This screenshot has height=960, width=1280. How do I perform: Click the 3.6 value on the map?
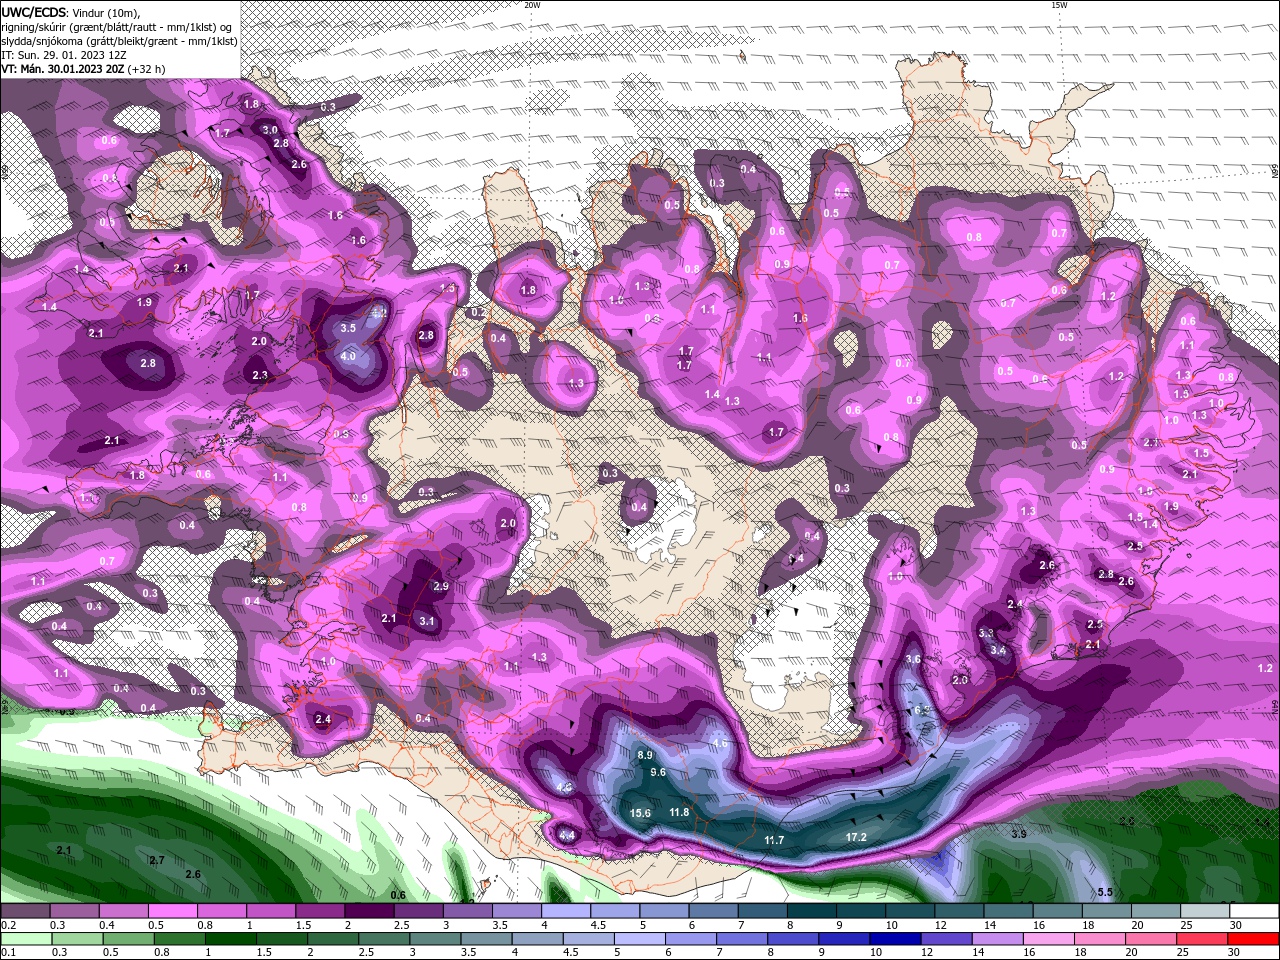coord(913,659)
